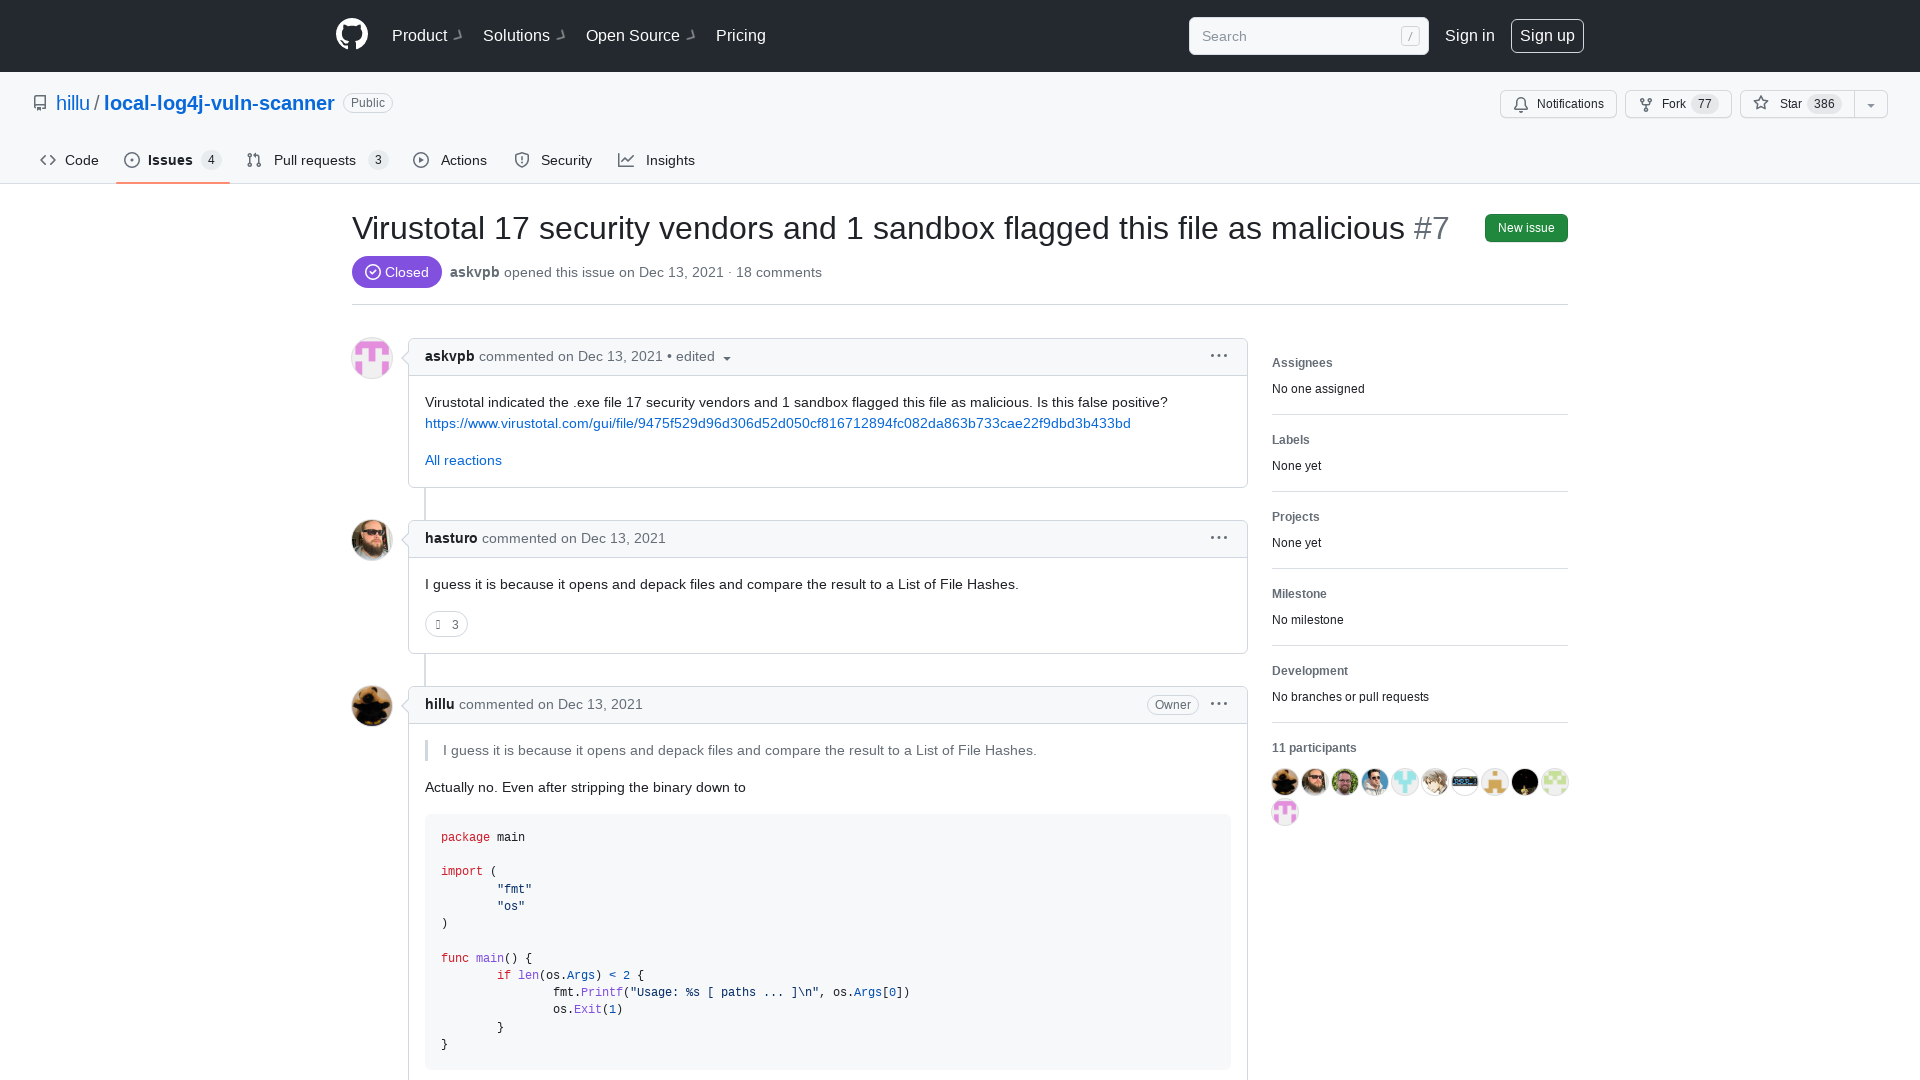1920x1080 pixels.
Task: Click seventh participant avatar in sidebar
Action: (x=1465, y=782)
